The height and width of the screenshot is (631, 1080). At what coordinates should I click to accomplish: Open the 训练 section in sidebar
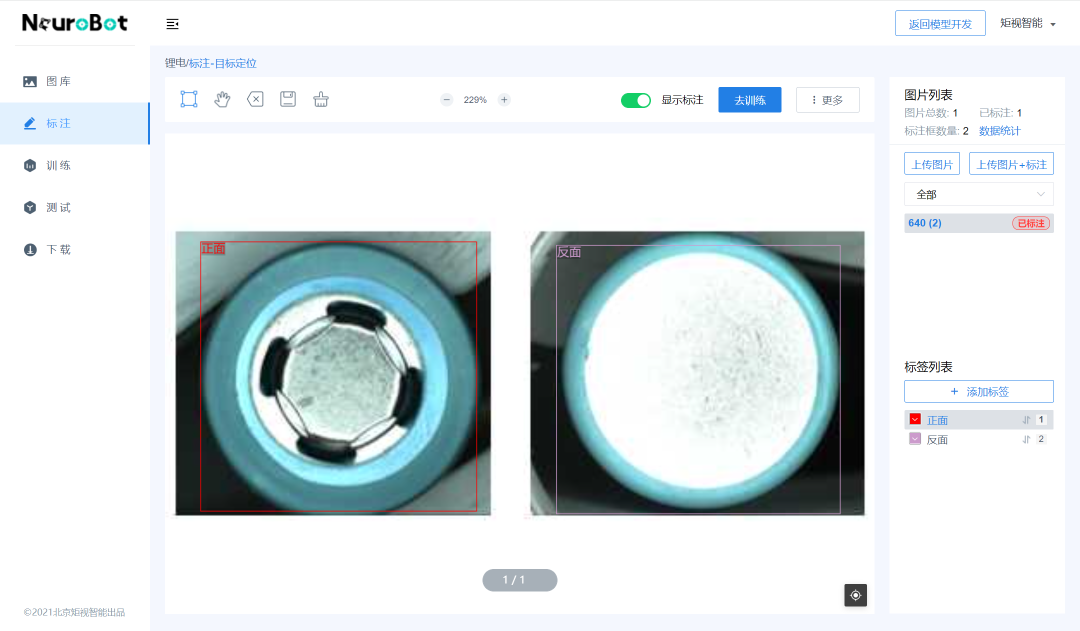tap(58, 166)
